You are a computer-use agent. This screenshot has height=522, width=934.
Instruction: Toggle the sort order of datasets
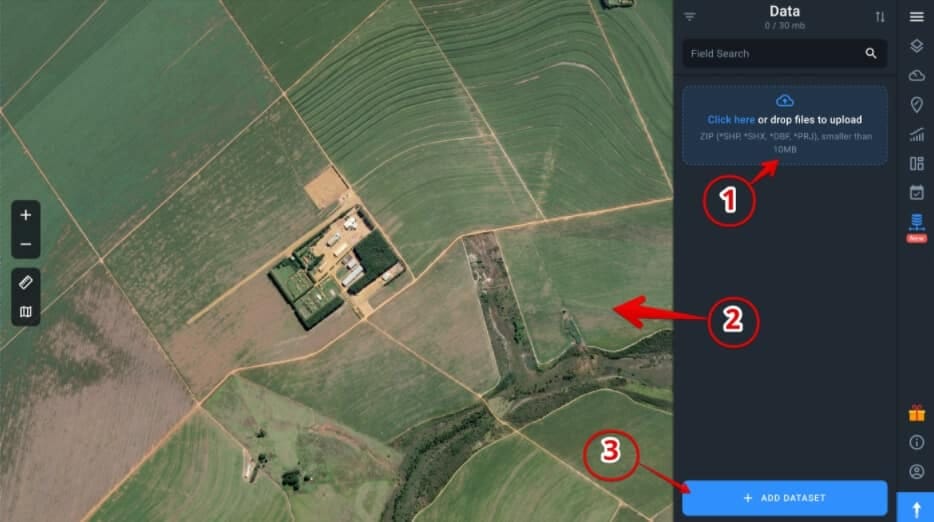(880, 17)
